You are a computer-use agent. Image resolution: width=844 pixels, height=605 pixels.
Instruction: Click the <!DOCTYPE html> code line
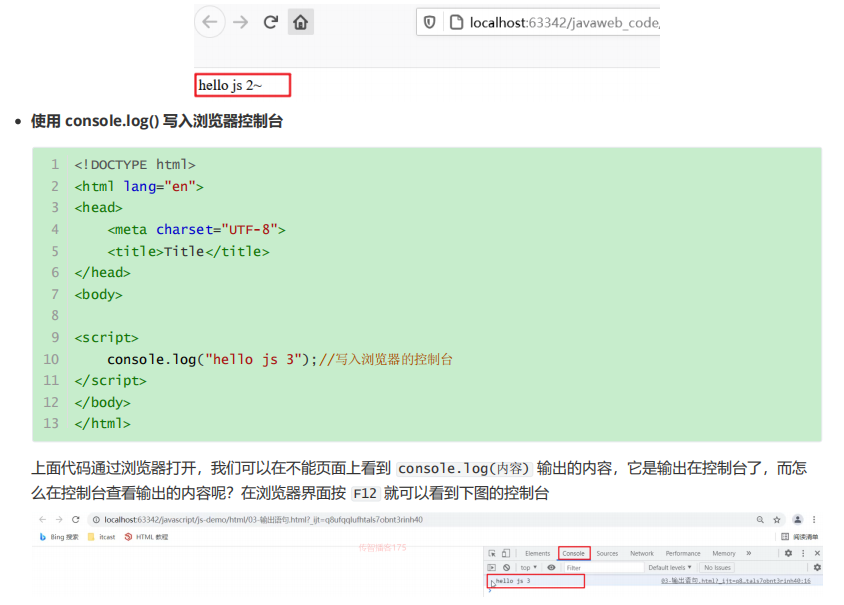pos(135,165)
